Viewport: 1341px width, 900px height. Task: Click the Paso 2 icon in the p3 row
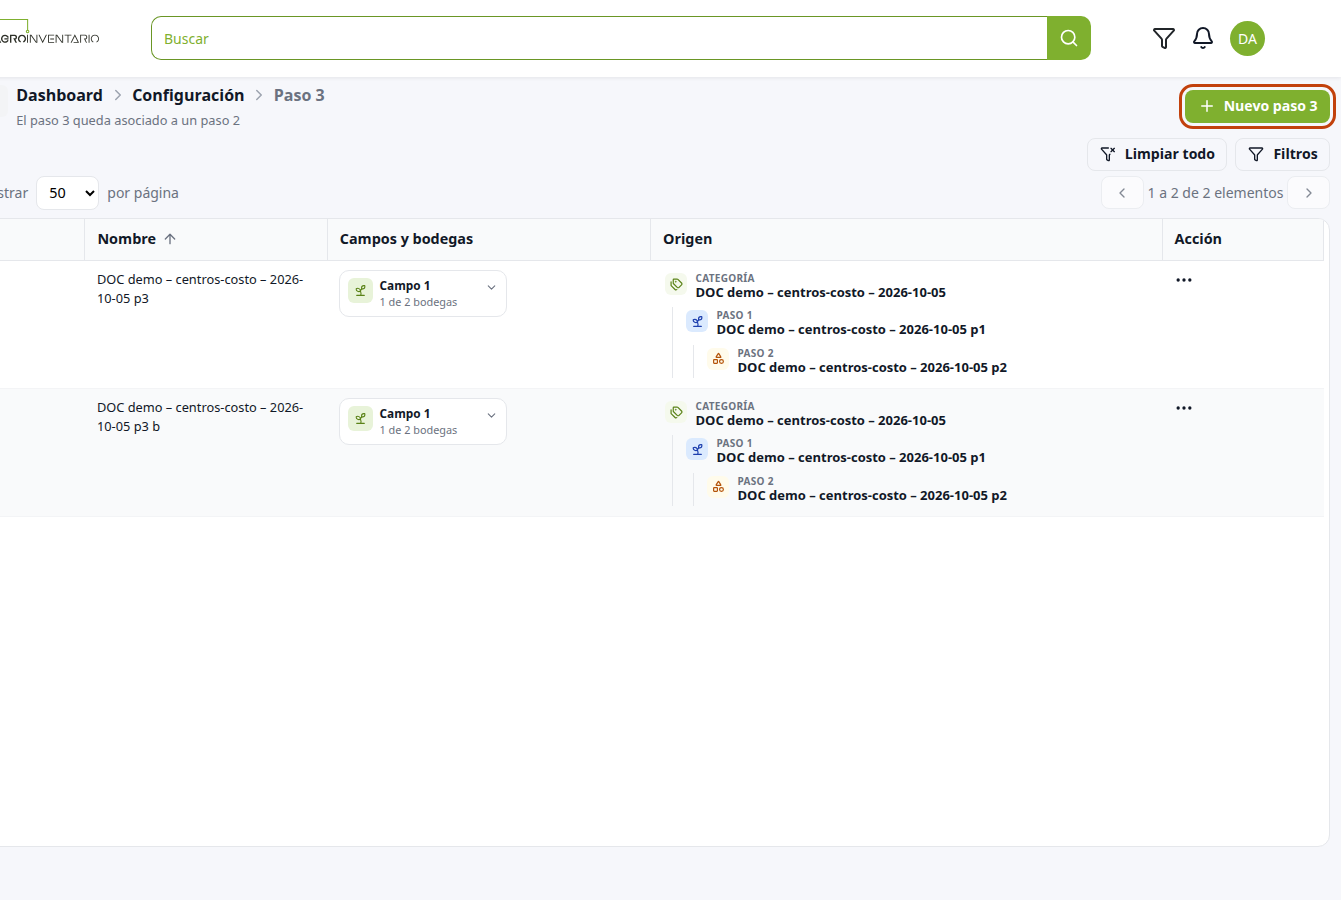coord(718,359)
